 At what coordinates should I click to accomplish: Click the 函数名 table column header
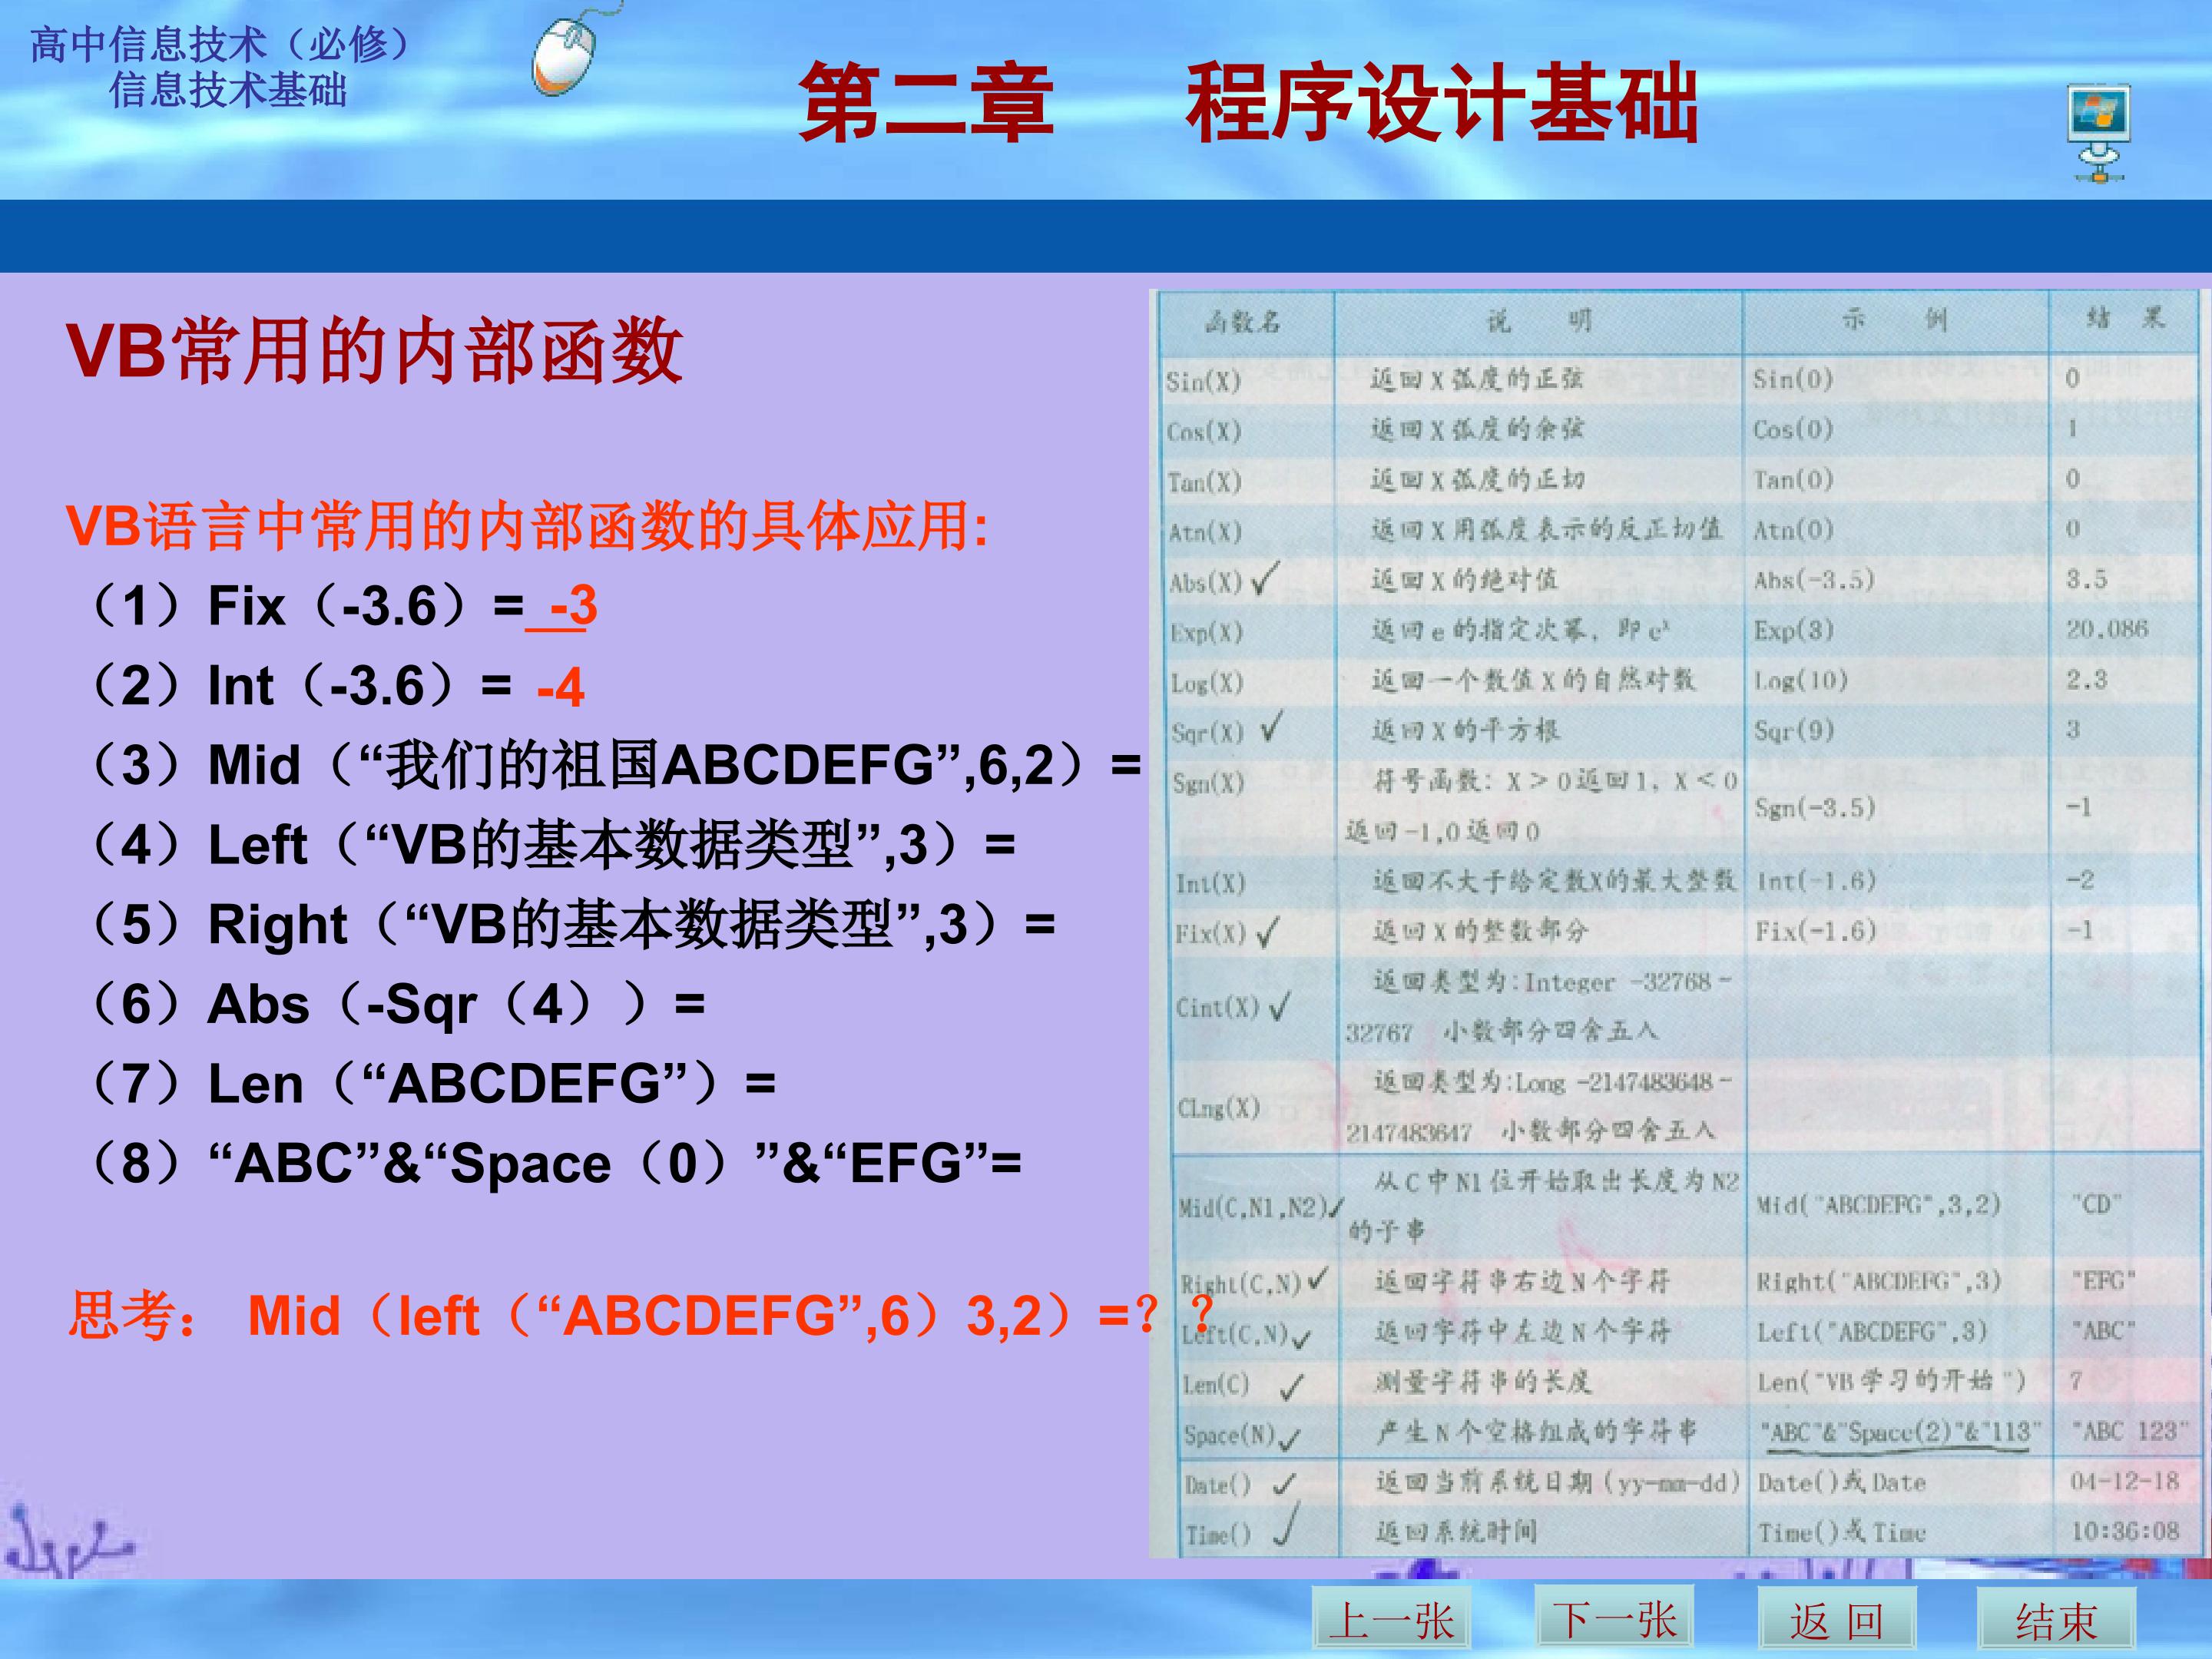(1243, 322)
